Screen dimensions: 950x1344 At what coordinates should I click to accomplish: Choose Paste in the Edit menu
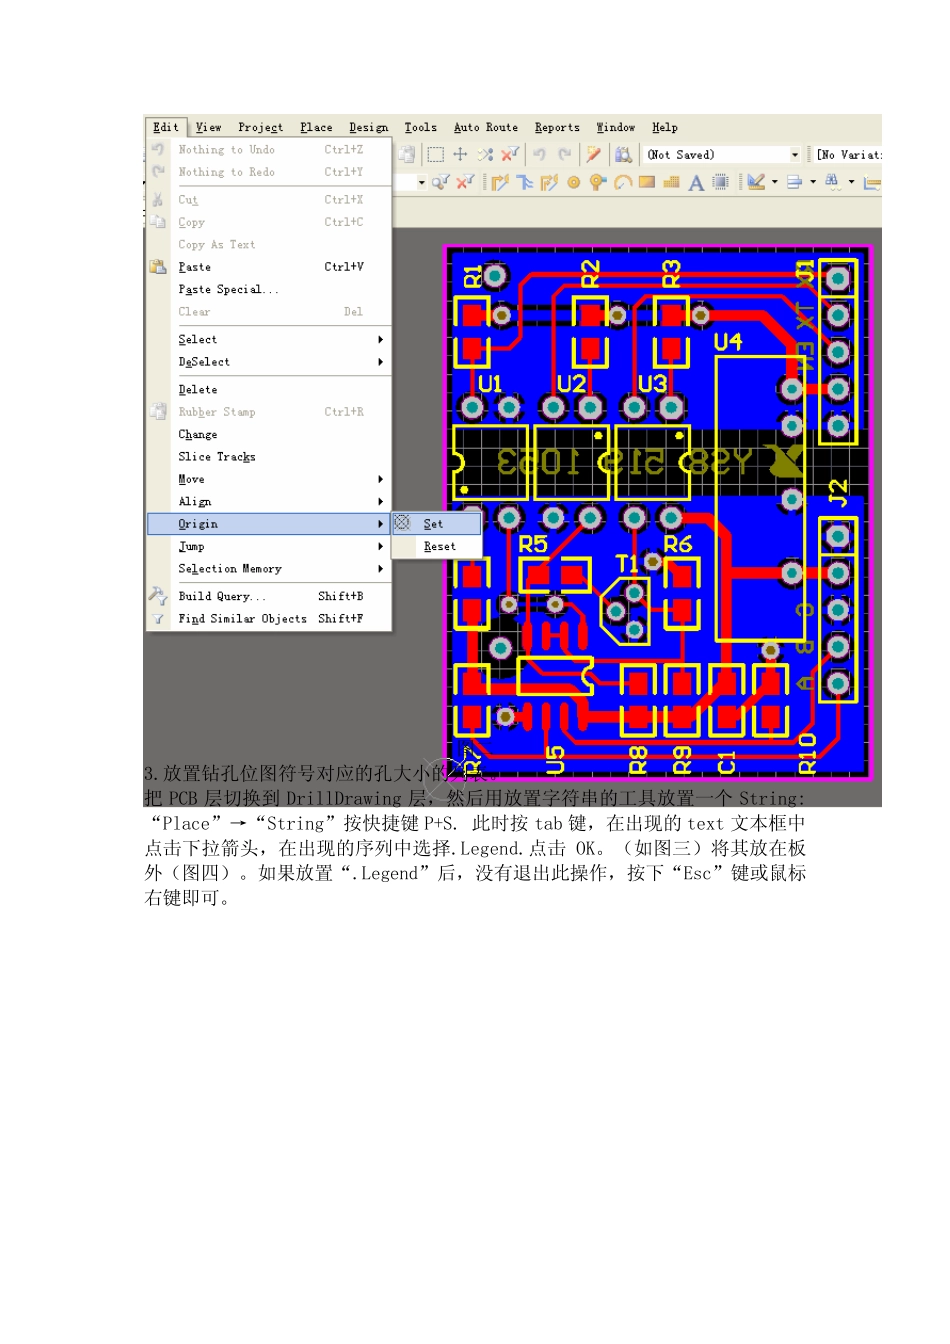[x=269, y=267]
